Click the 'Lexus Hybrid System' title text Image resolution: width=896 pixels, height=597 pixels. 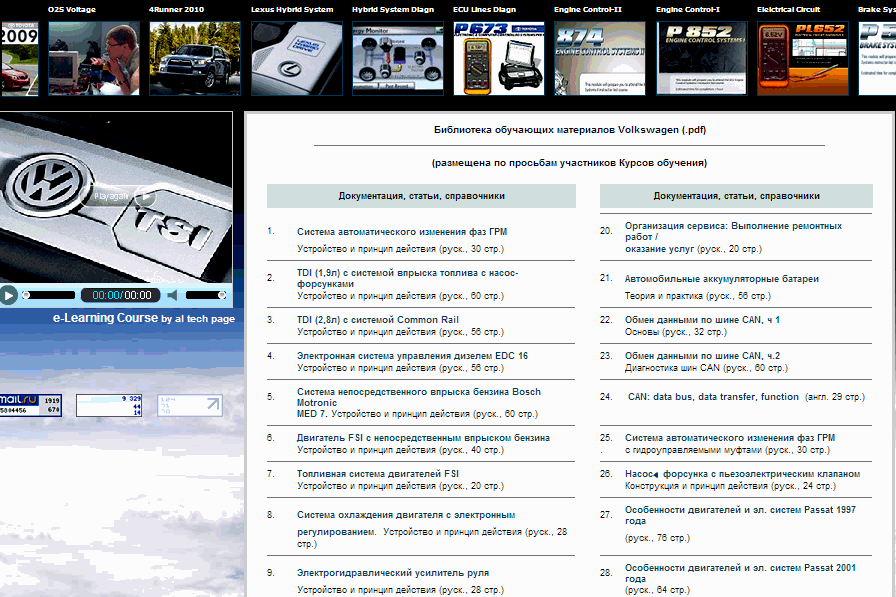point(292,9)
